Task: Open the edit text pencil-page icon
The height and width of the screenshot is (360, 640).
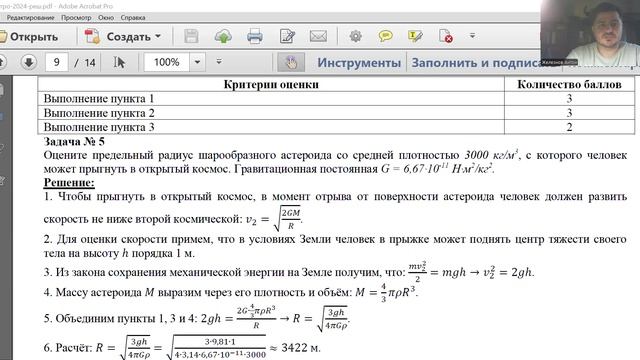Action: tap(287, 37)
